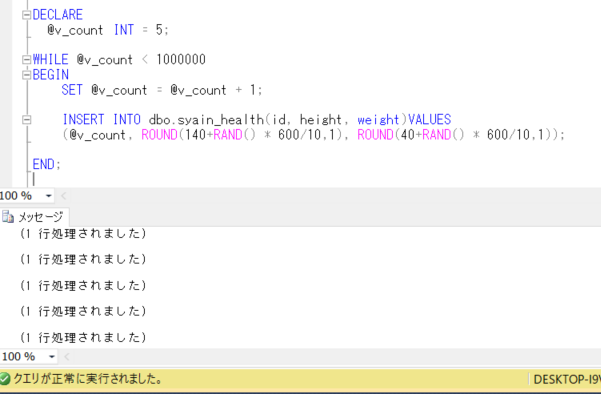Image resolution: width=601 pixels, height=394 pixels.
Task: Click the editor horizontal scroll left arrow
Action: click(x=64, y=196)
